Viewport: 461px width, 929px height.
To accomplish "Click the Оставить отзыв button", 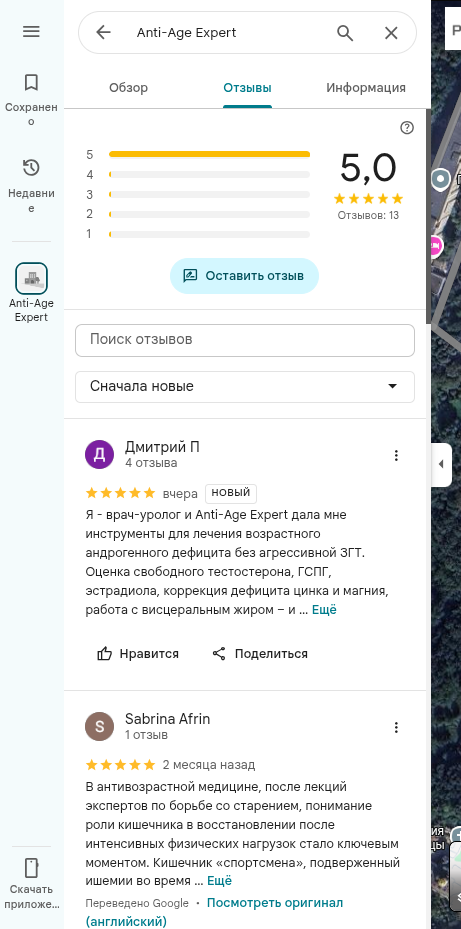I will pos(244,276).
